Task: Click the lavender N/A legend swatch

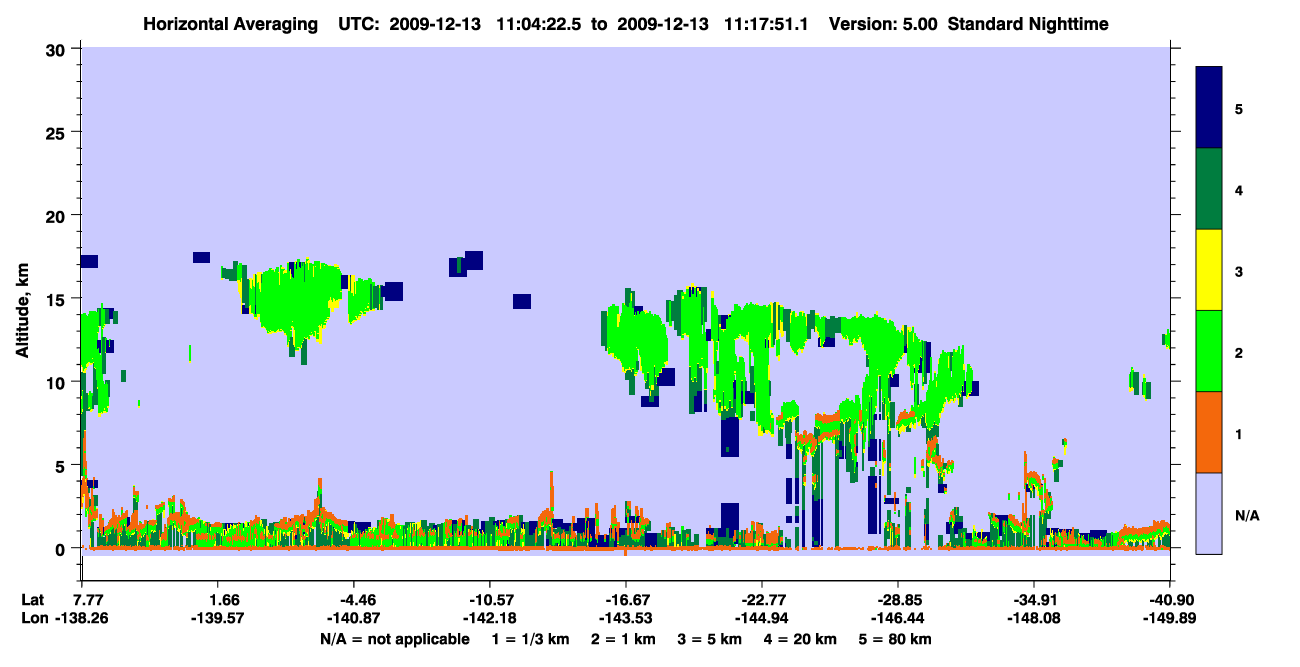Action: (1209, 513)
